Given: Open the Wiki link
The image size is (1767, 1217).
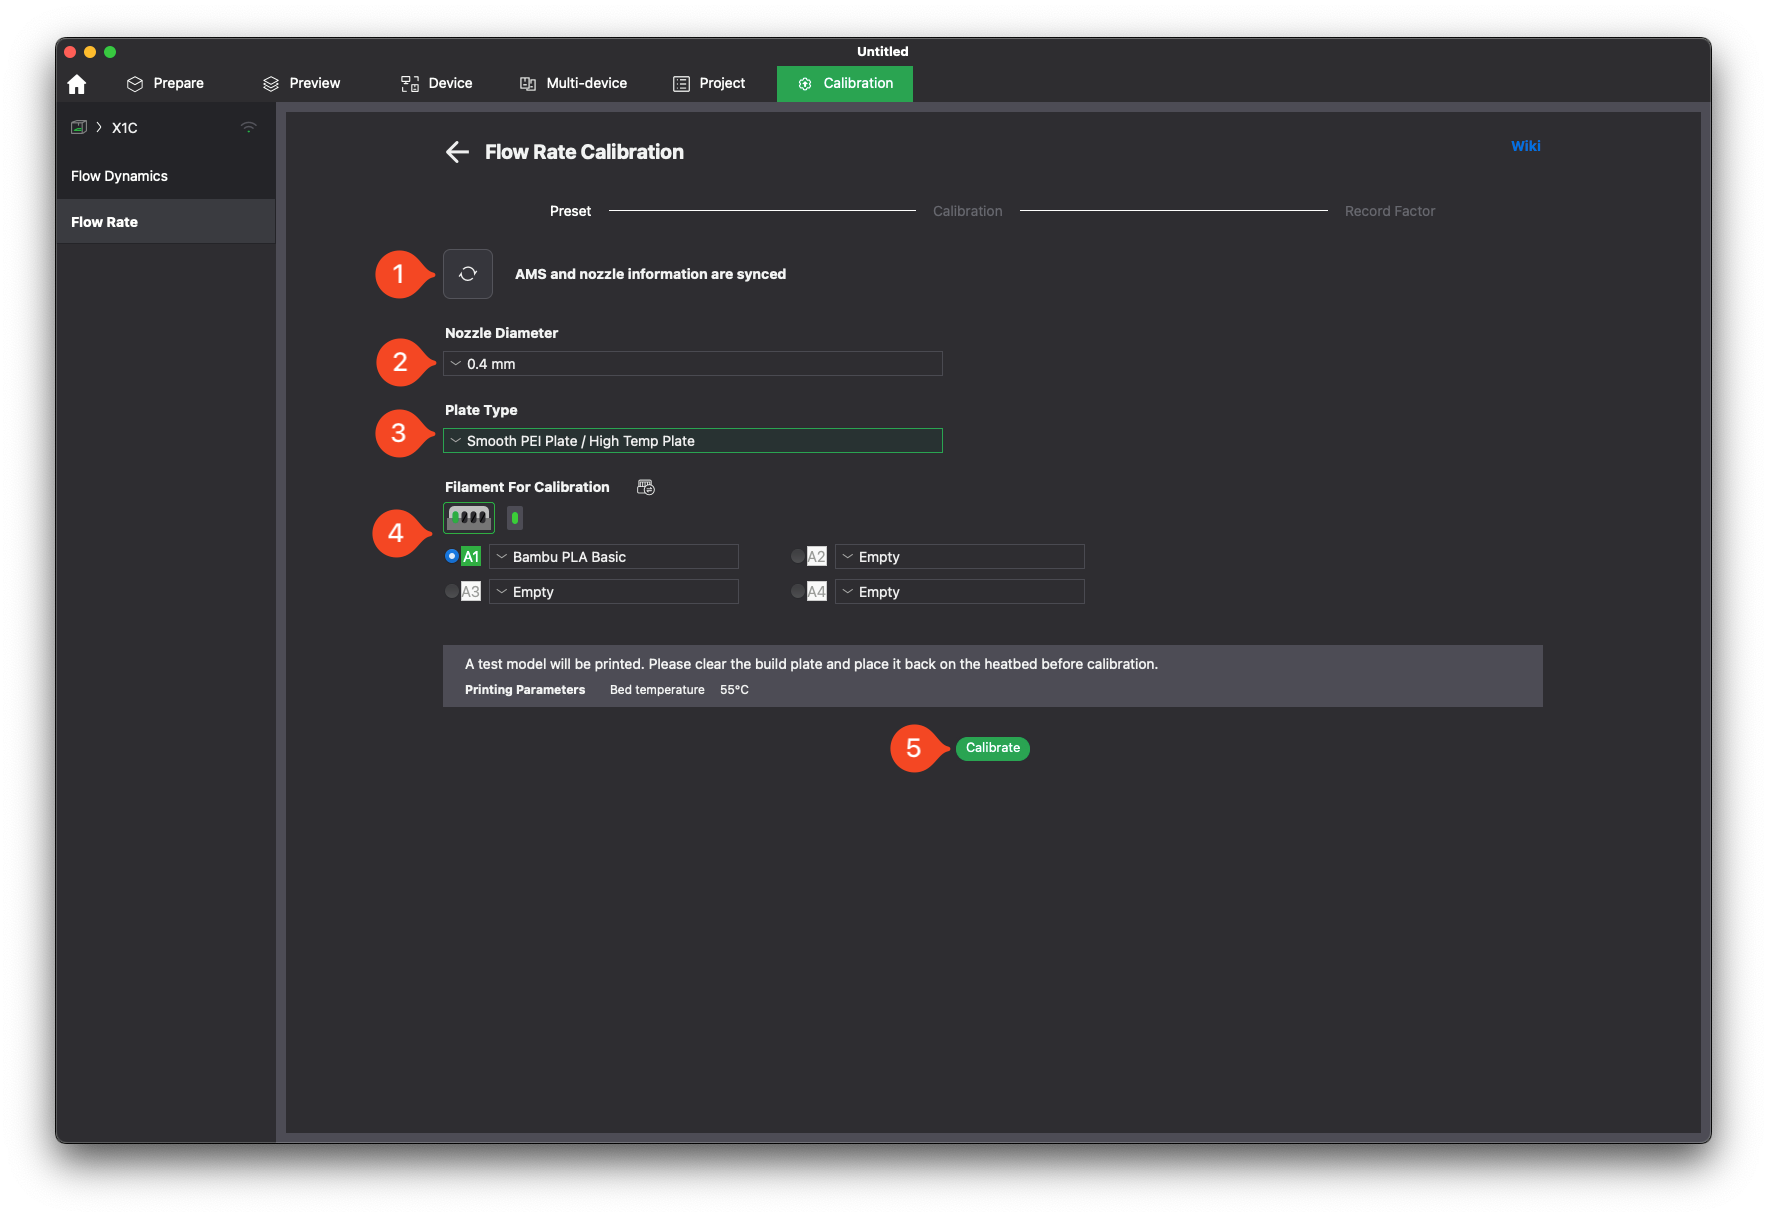Looking at the screenshot, I should coord(1525,146).
